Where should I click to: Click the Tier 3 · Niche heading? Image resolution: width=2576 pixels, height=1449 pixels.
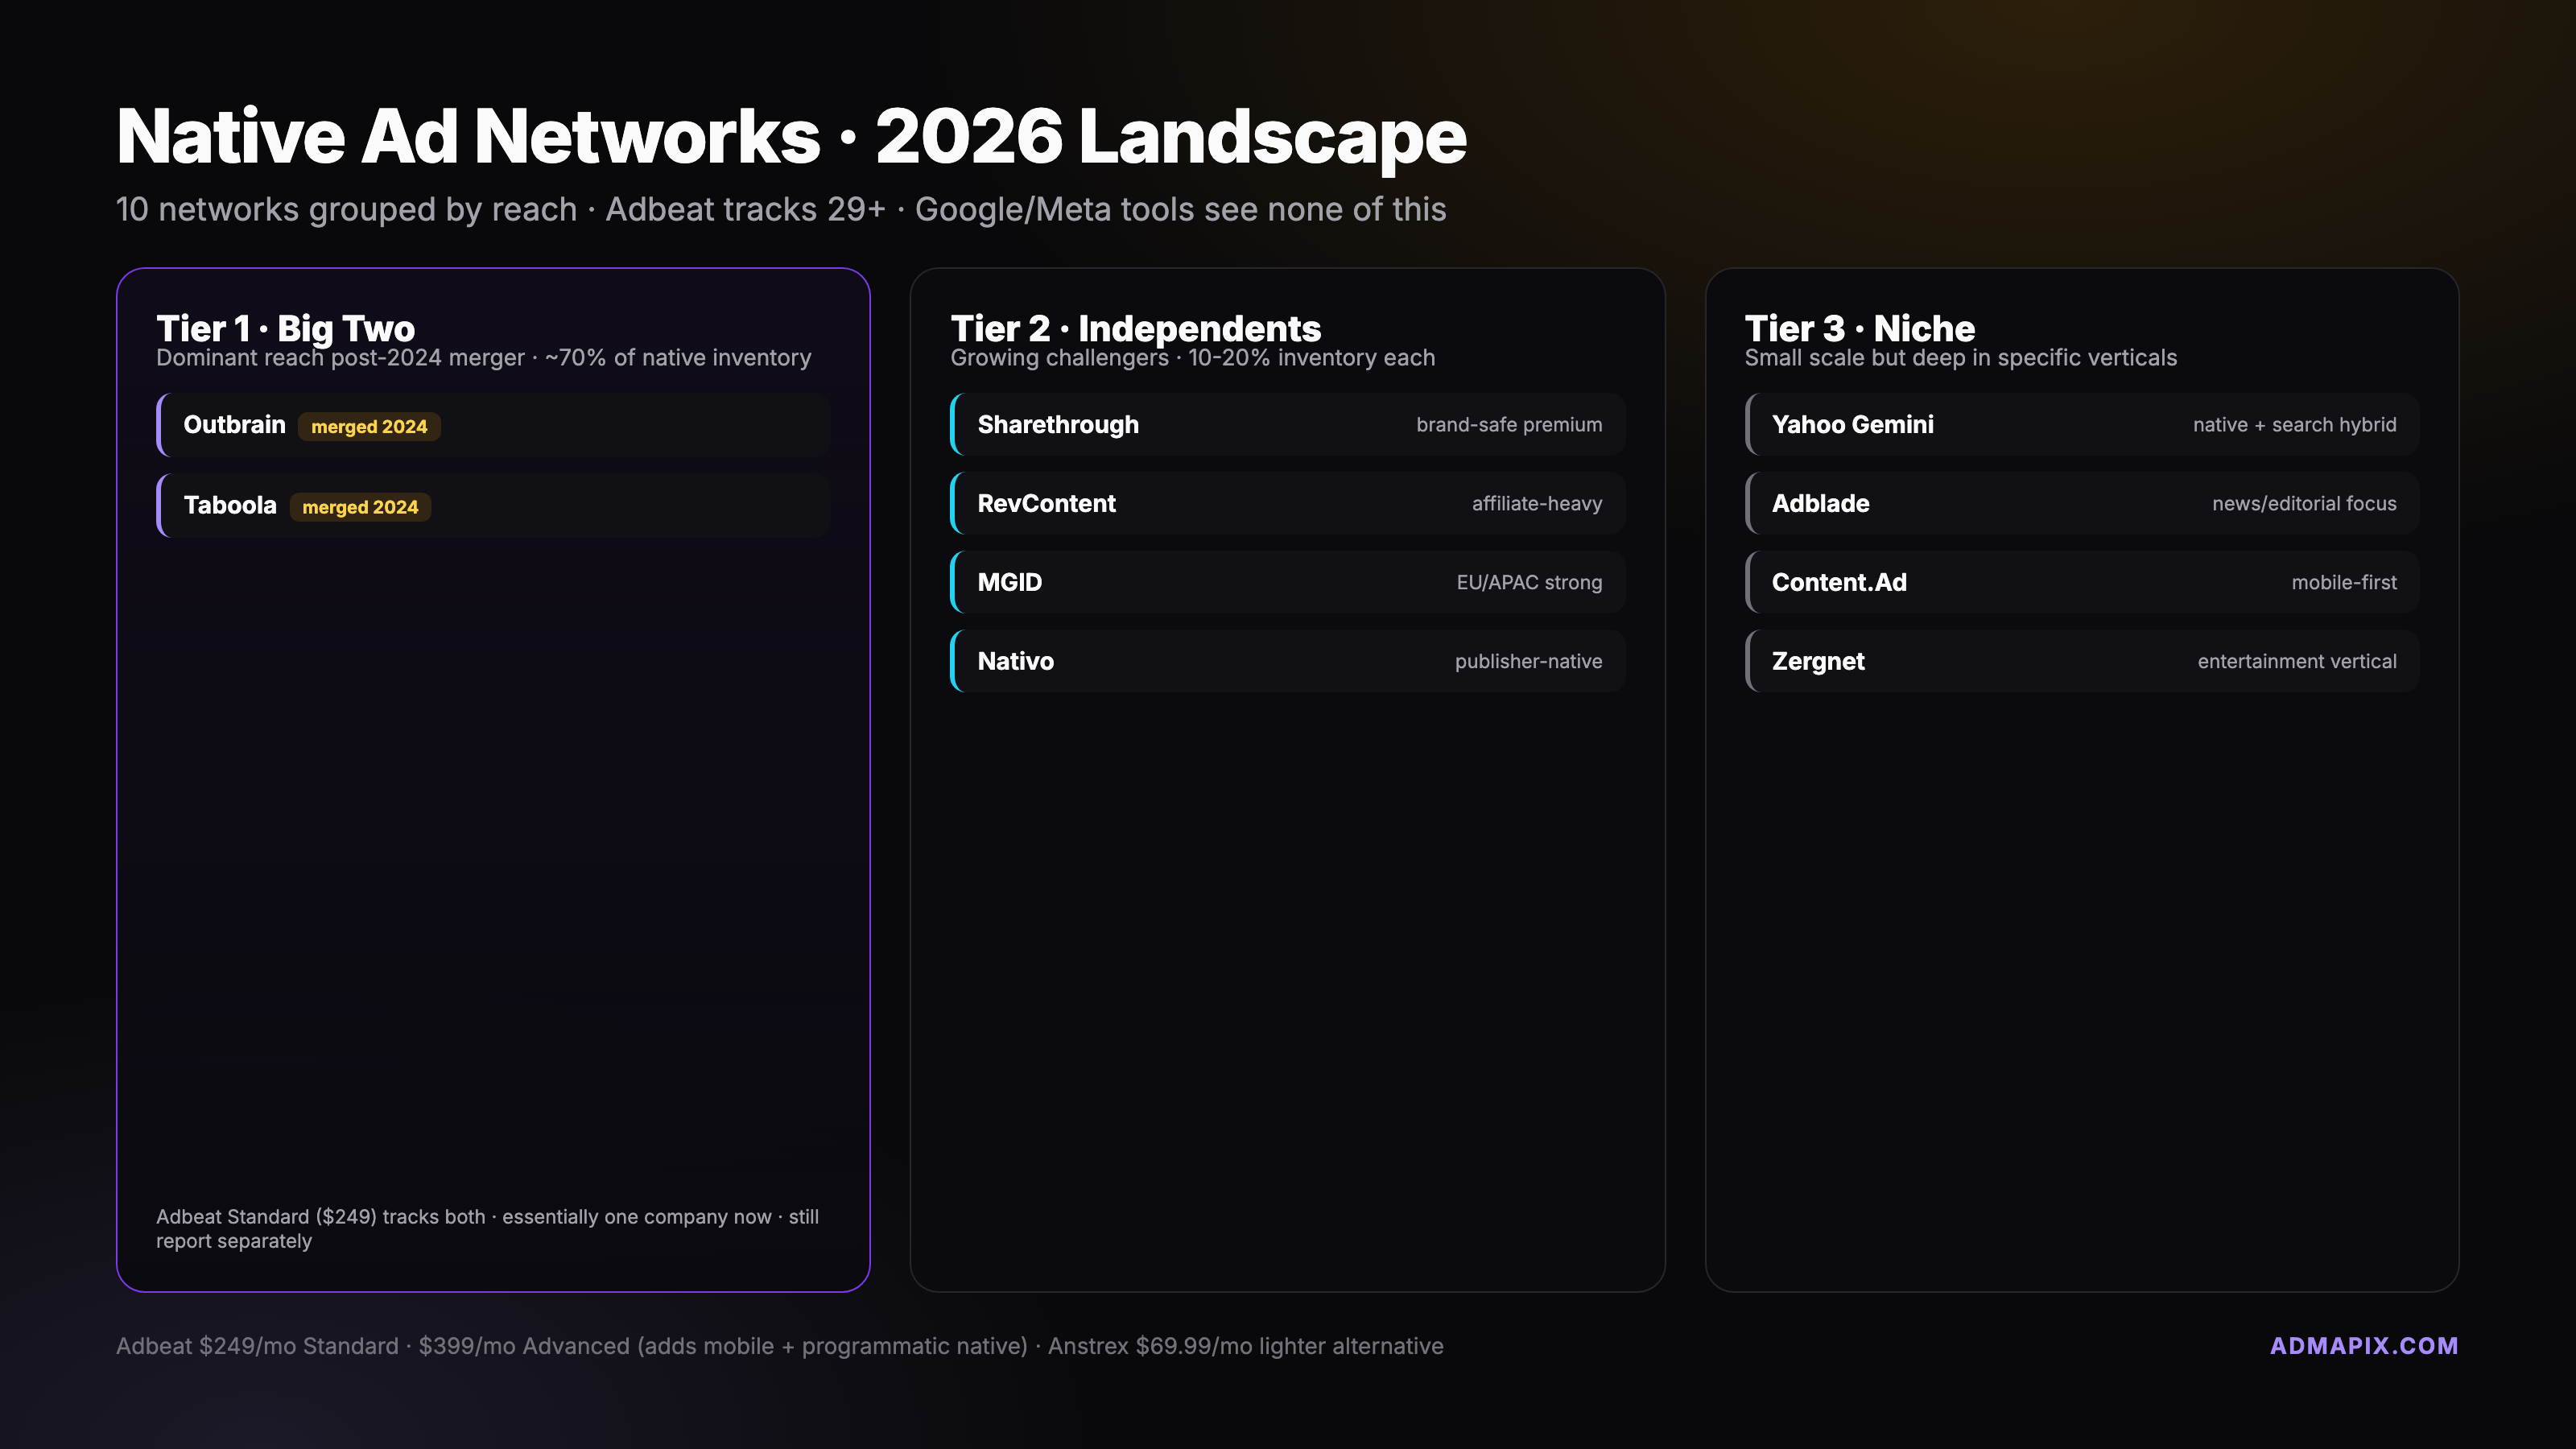(x=1859, y=328)
